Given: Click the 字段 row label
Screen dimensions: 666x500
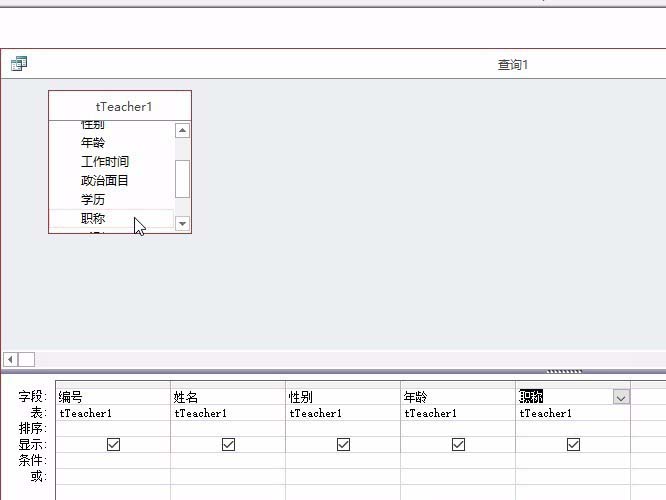Looking at the screenshot, I should pyautogui.click(x=32, y=397).
